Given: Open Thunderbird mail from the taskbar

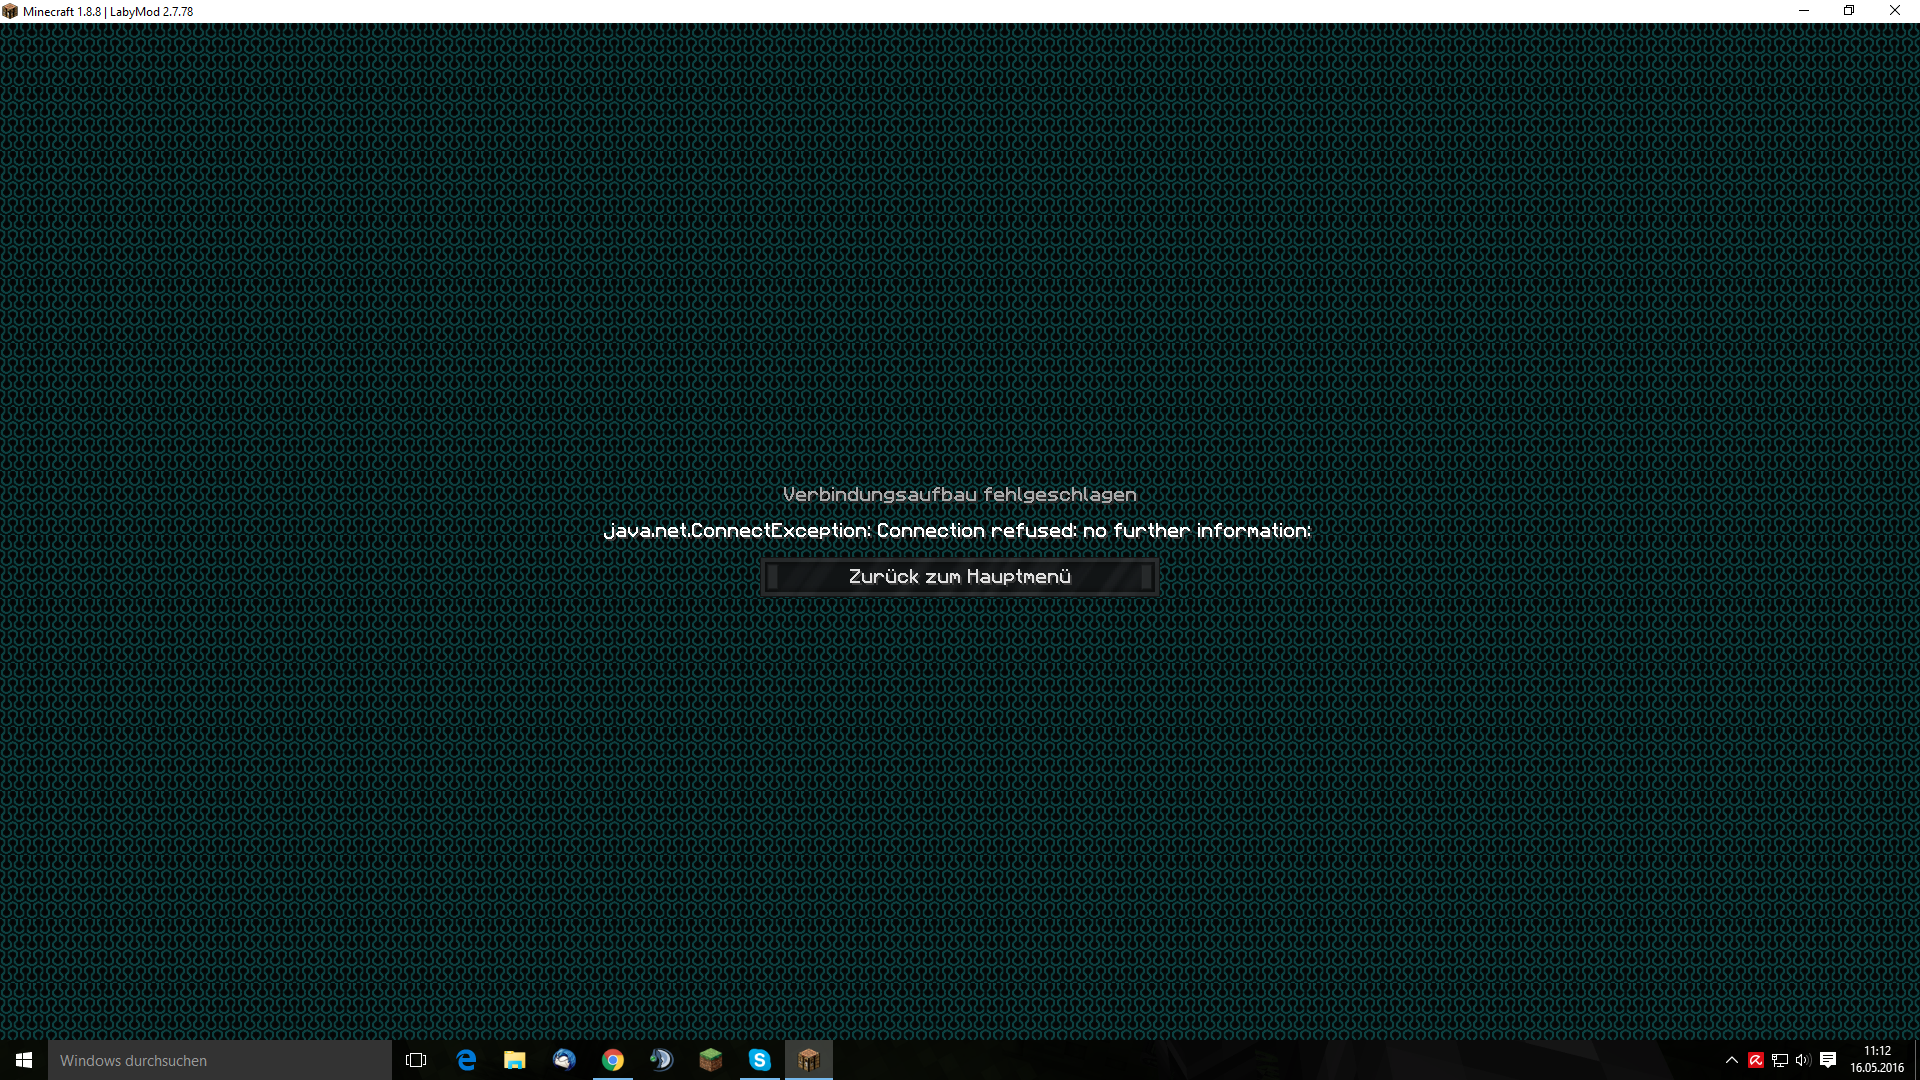Looking at the screenshot, I should click(x=564, y=1060).
